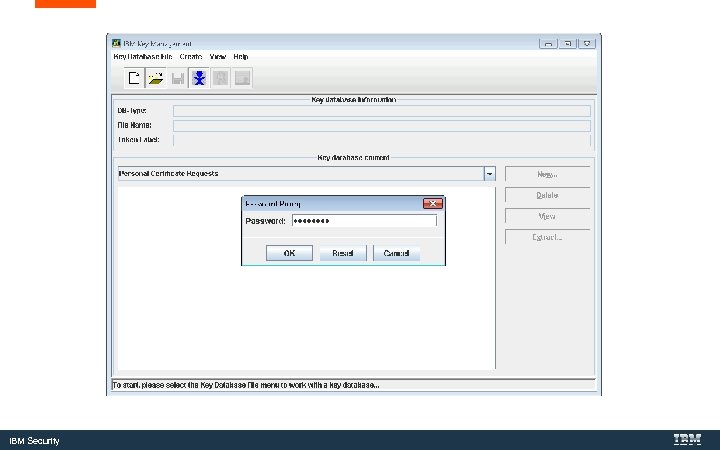The width and height of the screenshot is (720, 450).
Task: Focus the Password input field
Action: pos(364,221)
